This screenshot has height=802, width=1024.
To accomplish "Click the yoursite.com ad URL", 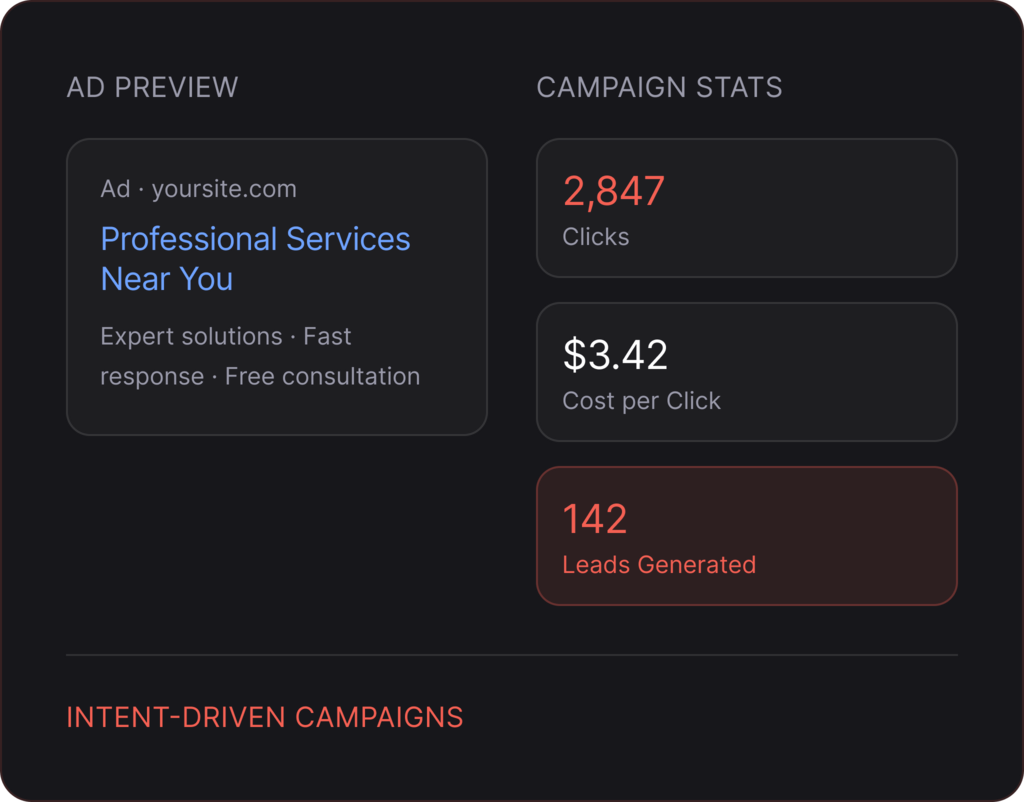I will click(x=224, y=189).
